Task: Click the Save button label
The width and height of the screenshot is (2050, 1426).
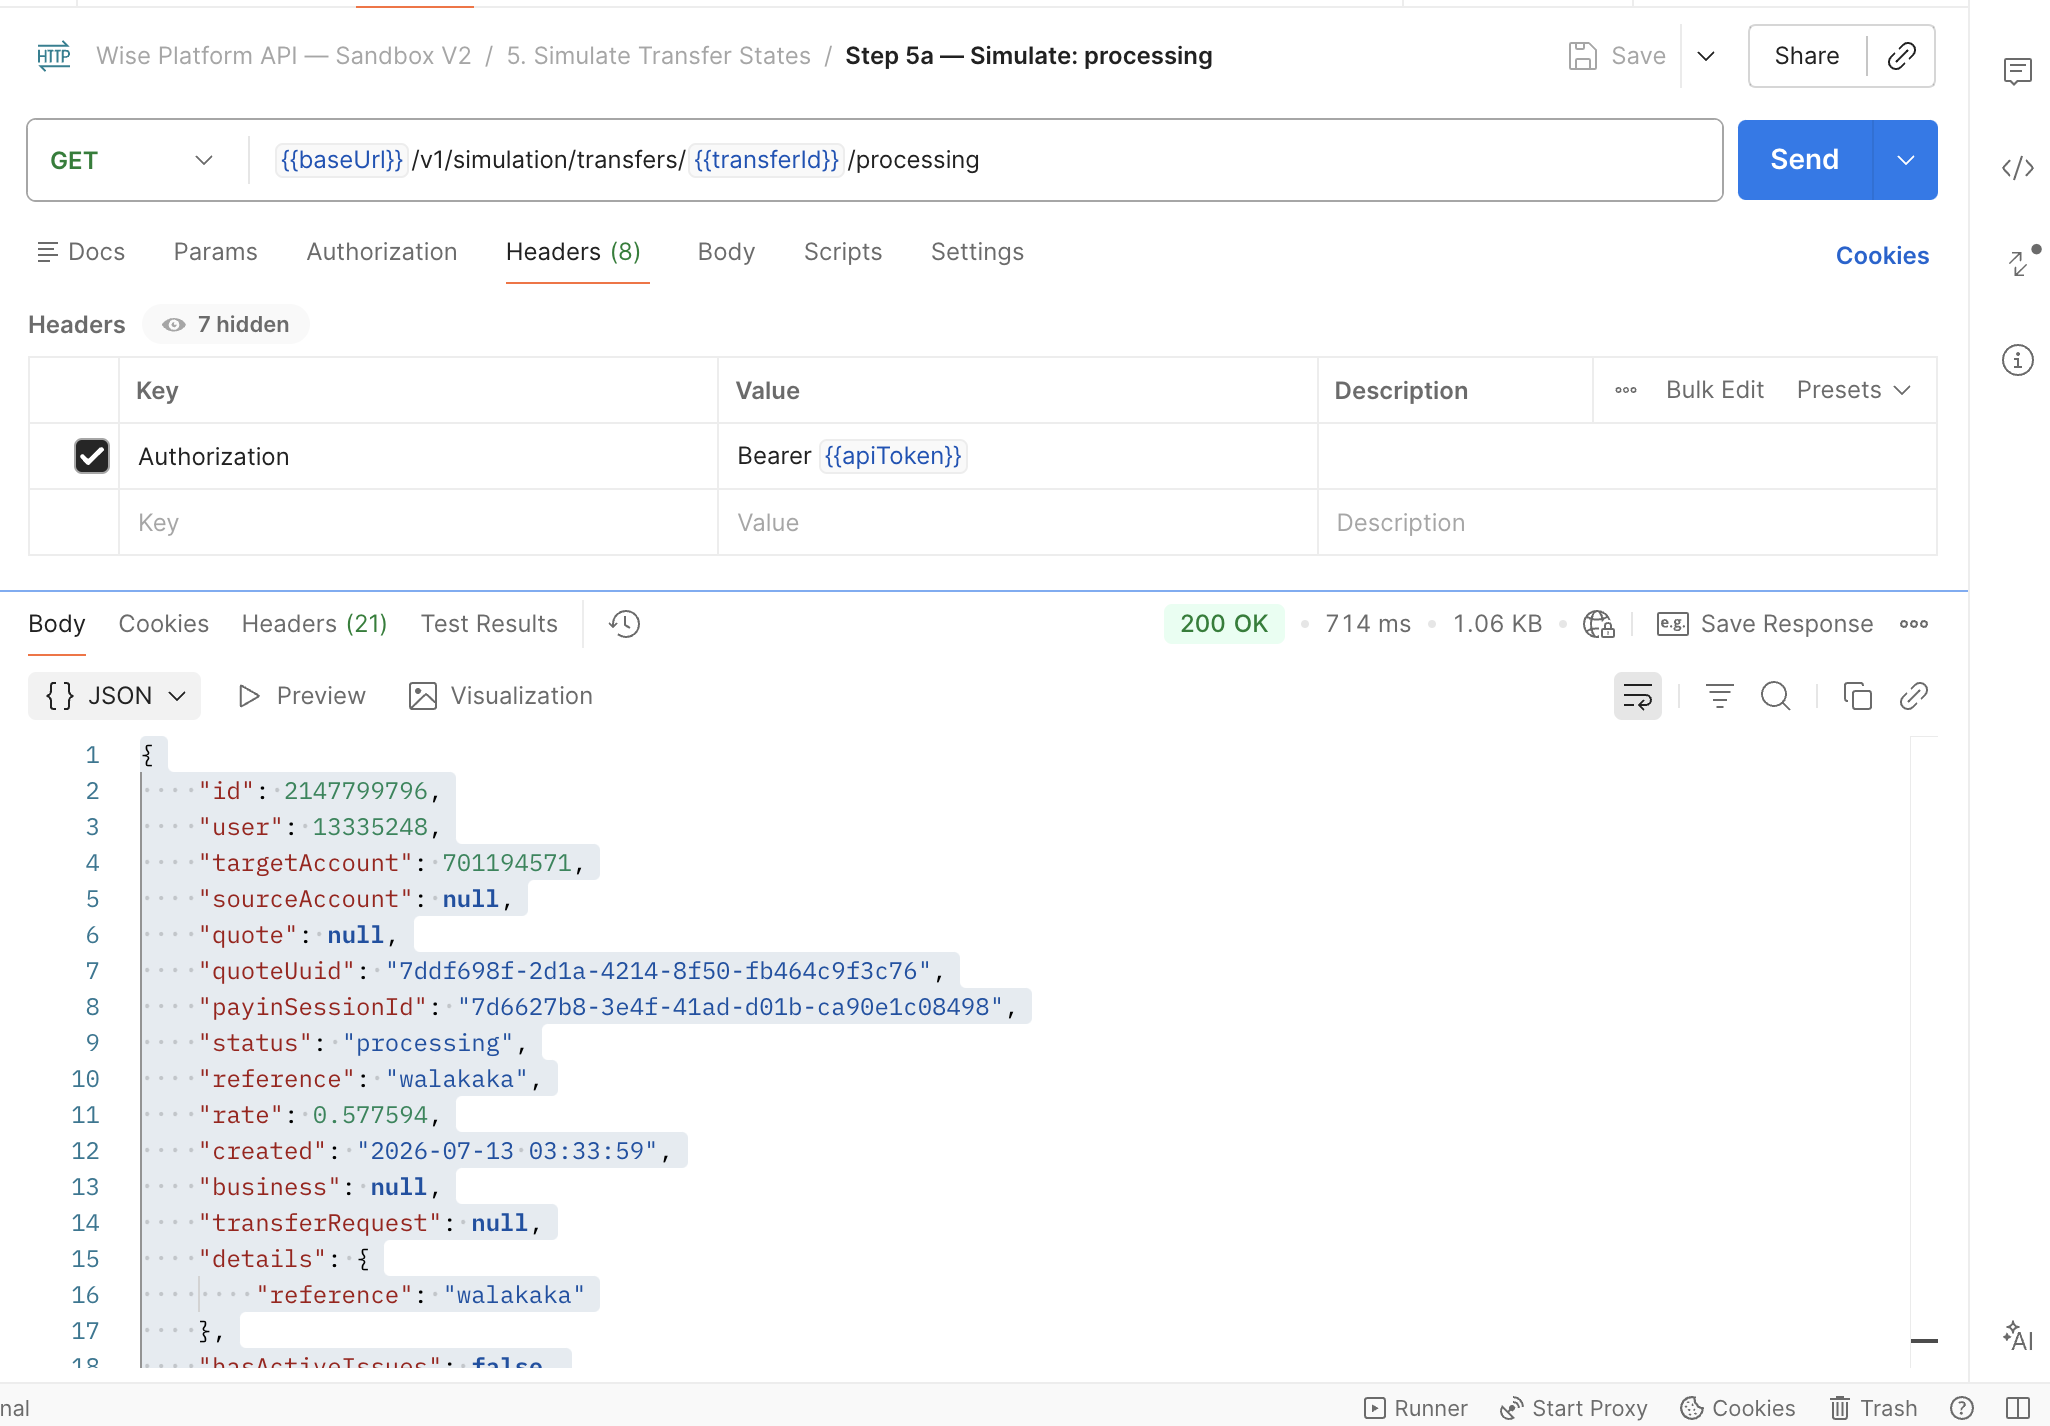Action: click(1638, 56)
